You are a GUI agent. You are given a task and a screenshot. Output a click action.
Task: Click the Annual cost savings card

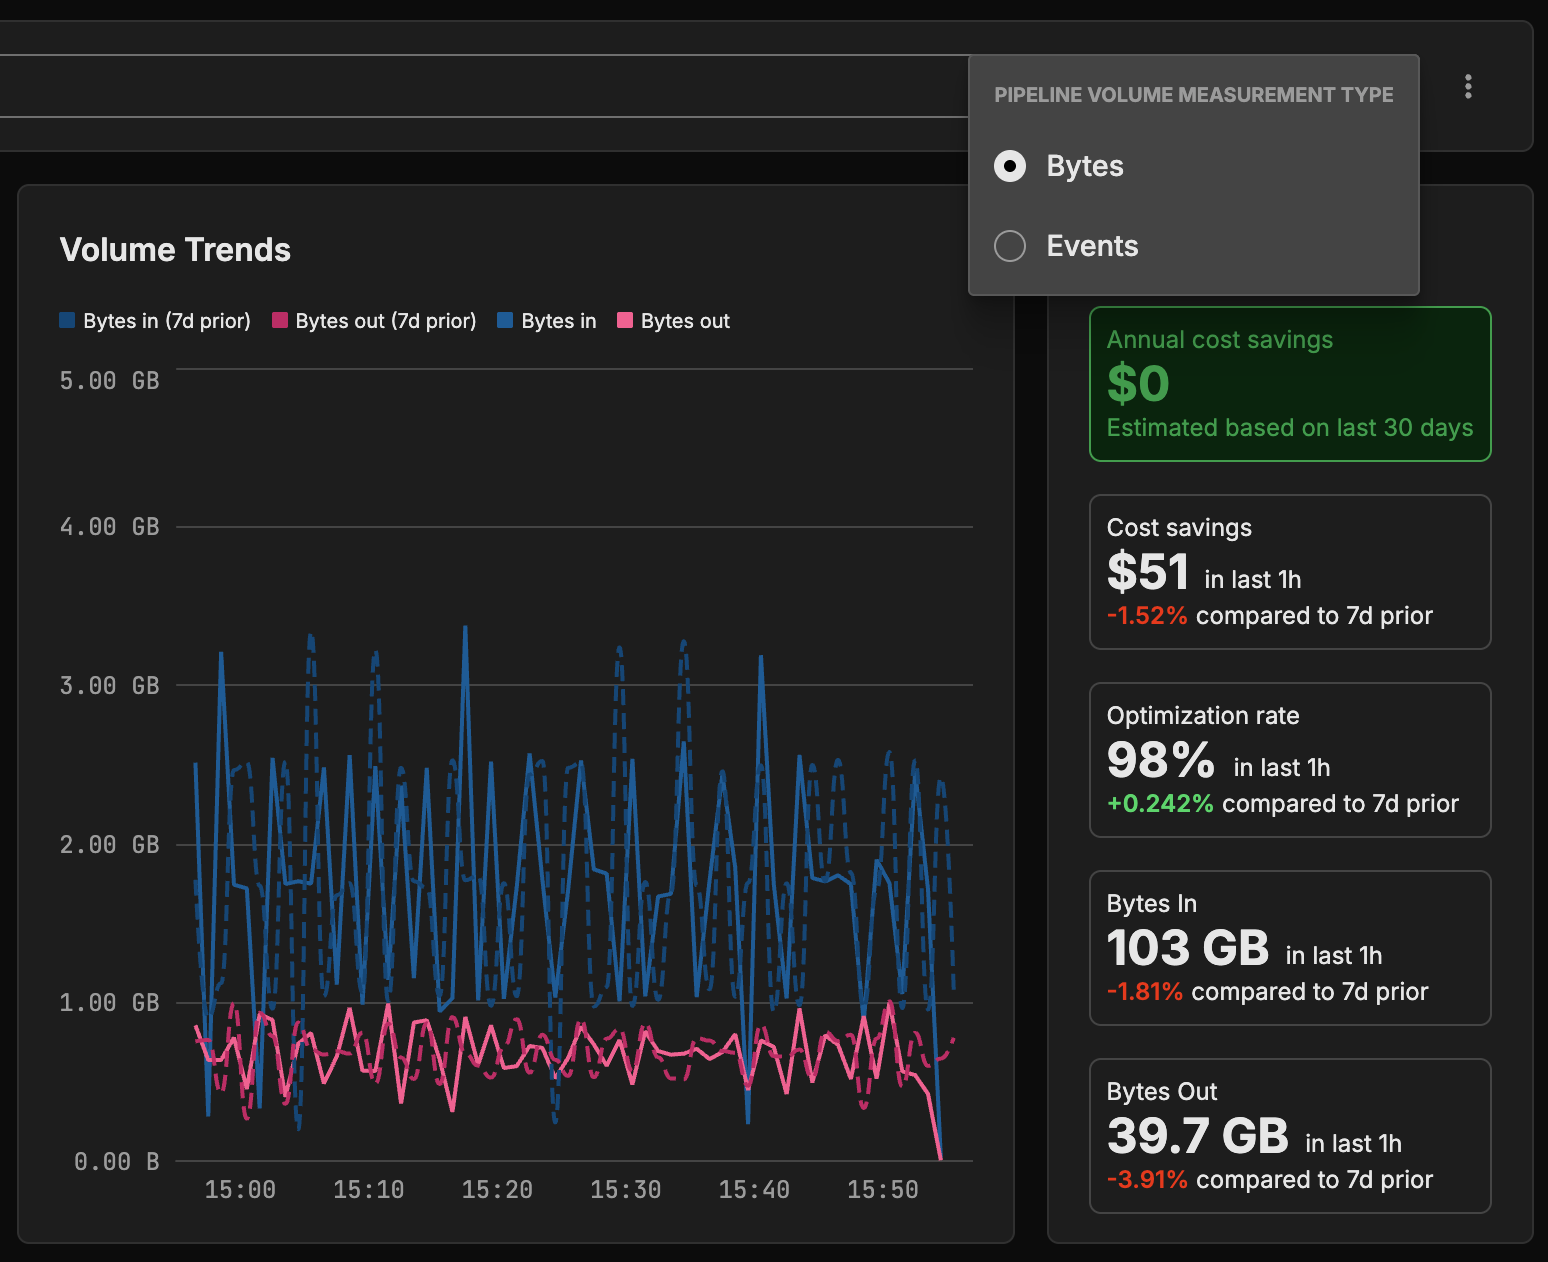point(1289,384)
